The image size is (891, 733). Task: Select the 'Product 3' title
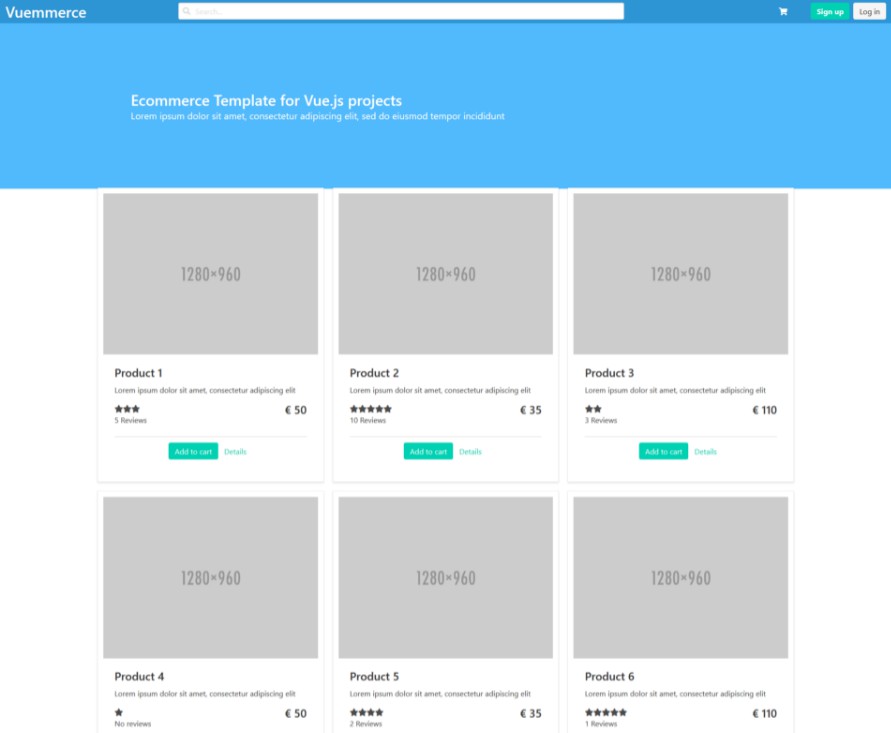(609, 373)
